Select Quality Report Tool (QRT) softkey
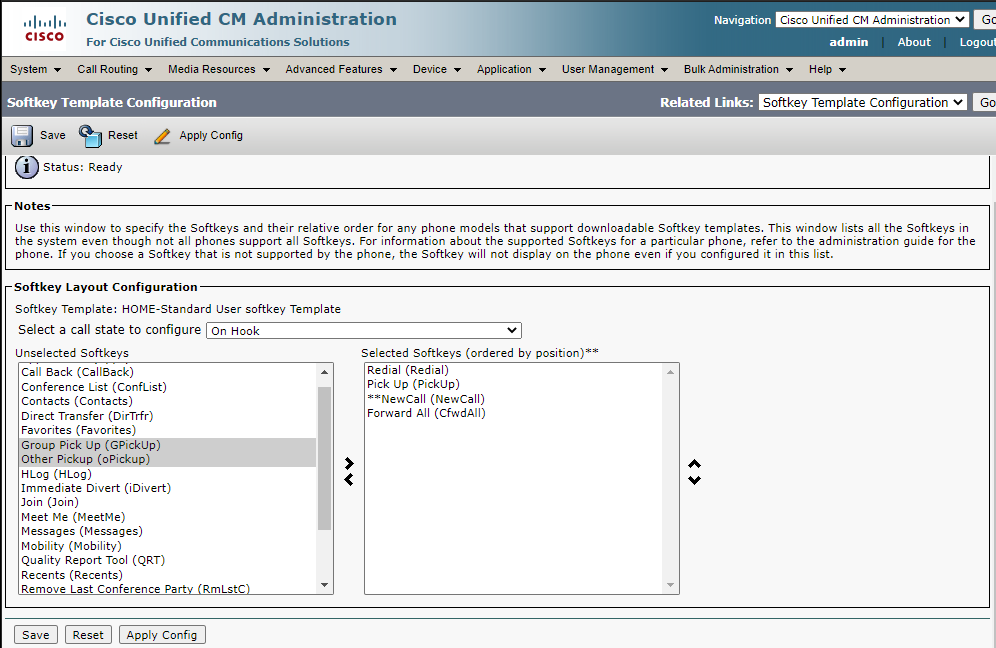The image size is (996, 648). tap(168, 560)
